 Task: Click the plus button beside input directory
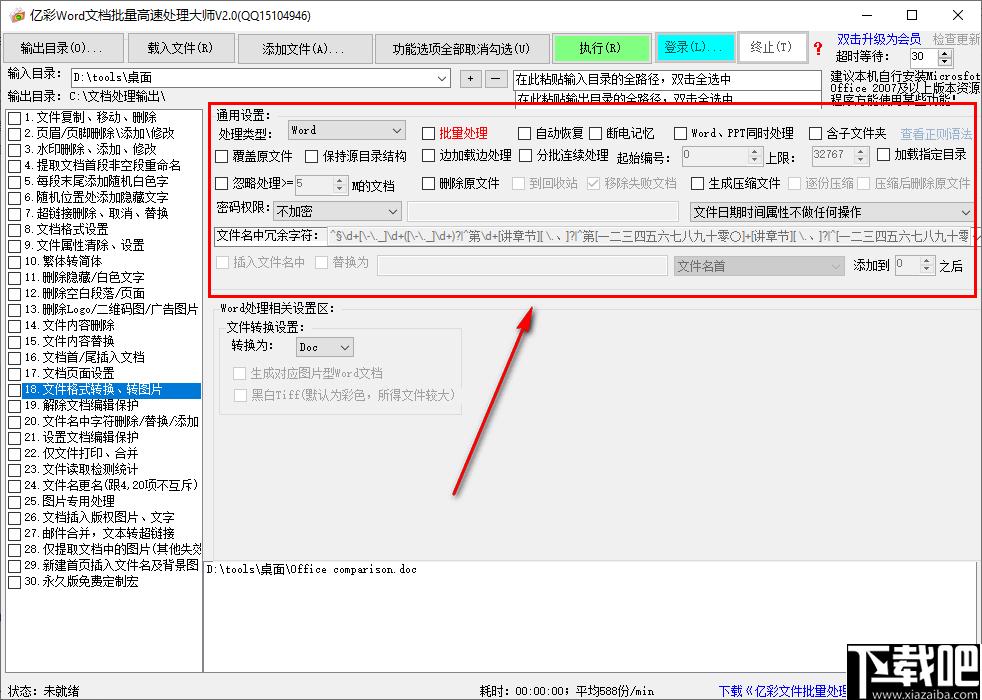[x=470, y=79]
